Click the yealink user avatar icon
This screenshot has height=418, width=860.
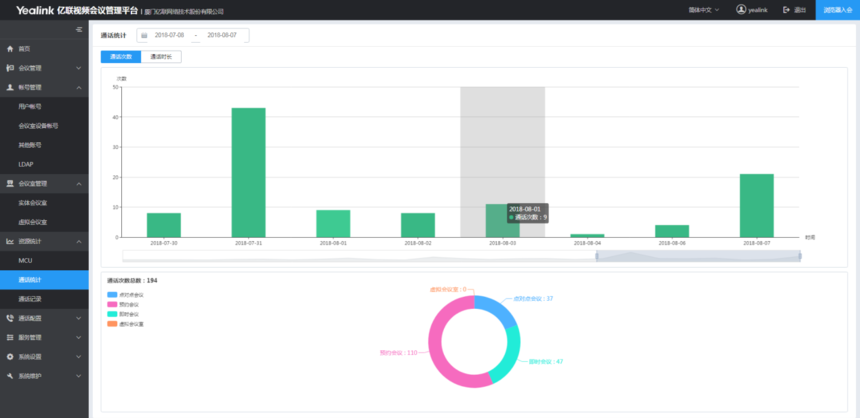(x=741, y=10)
